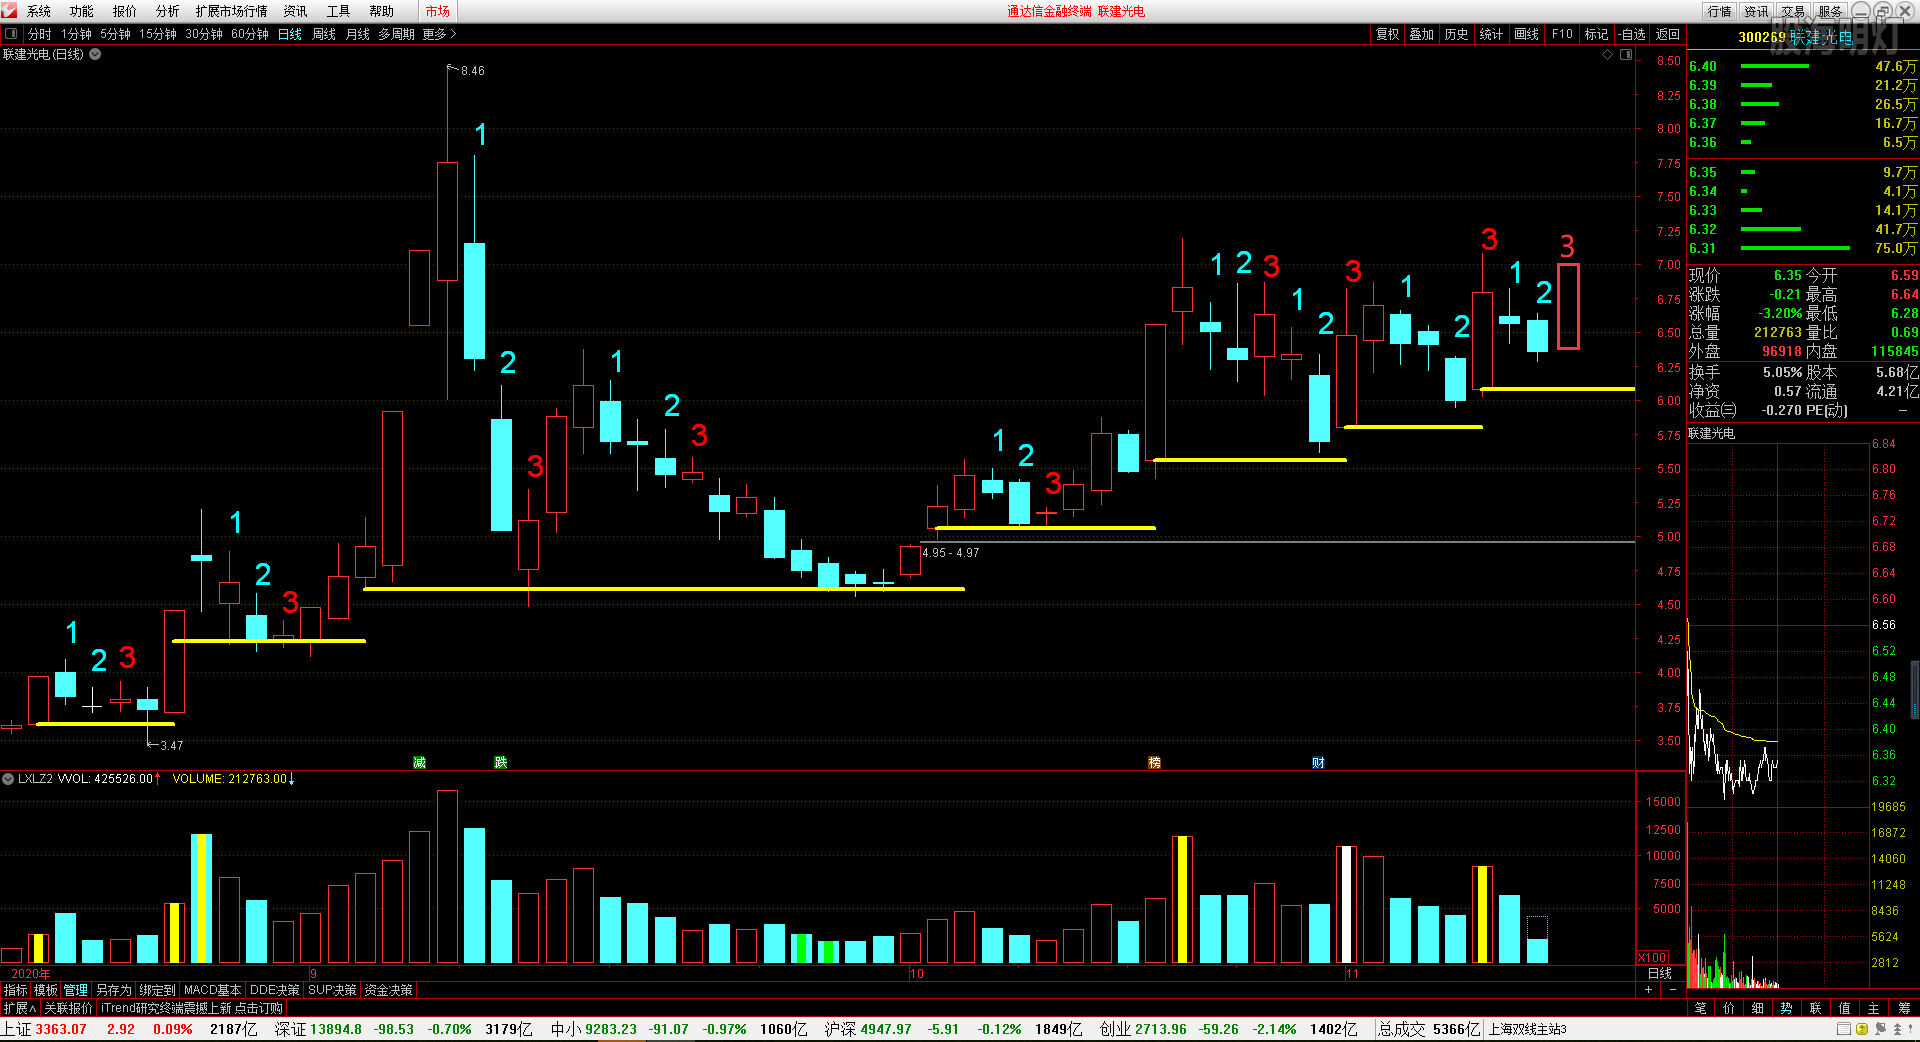
Task: Switch chart to 60分钟 period
Action: [250, 34]
